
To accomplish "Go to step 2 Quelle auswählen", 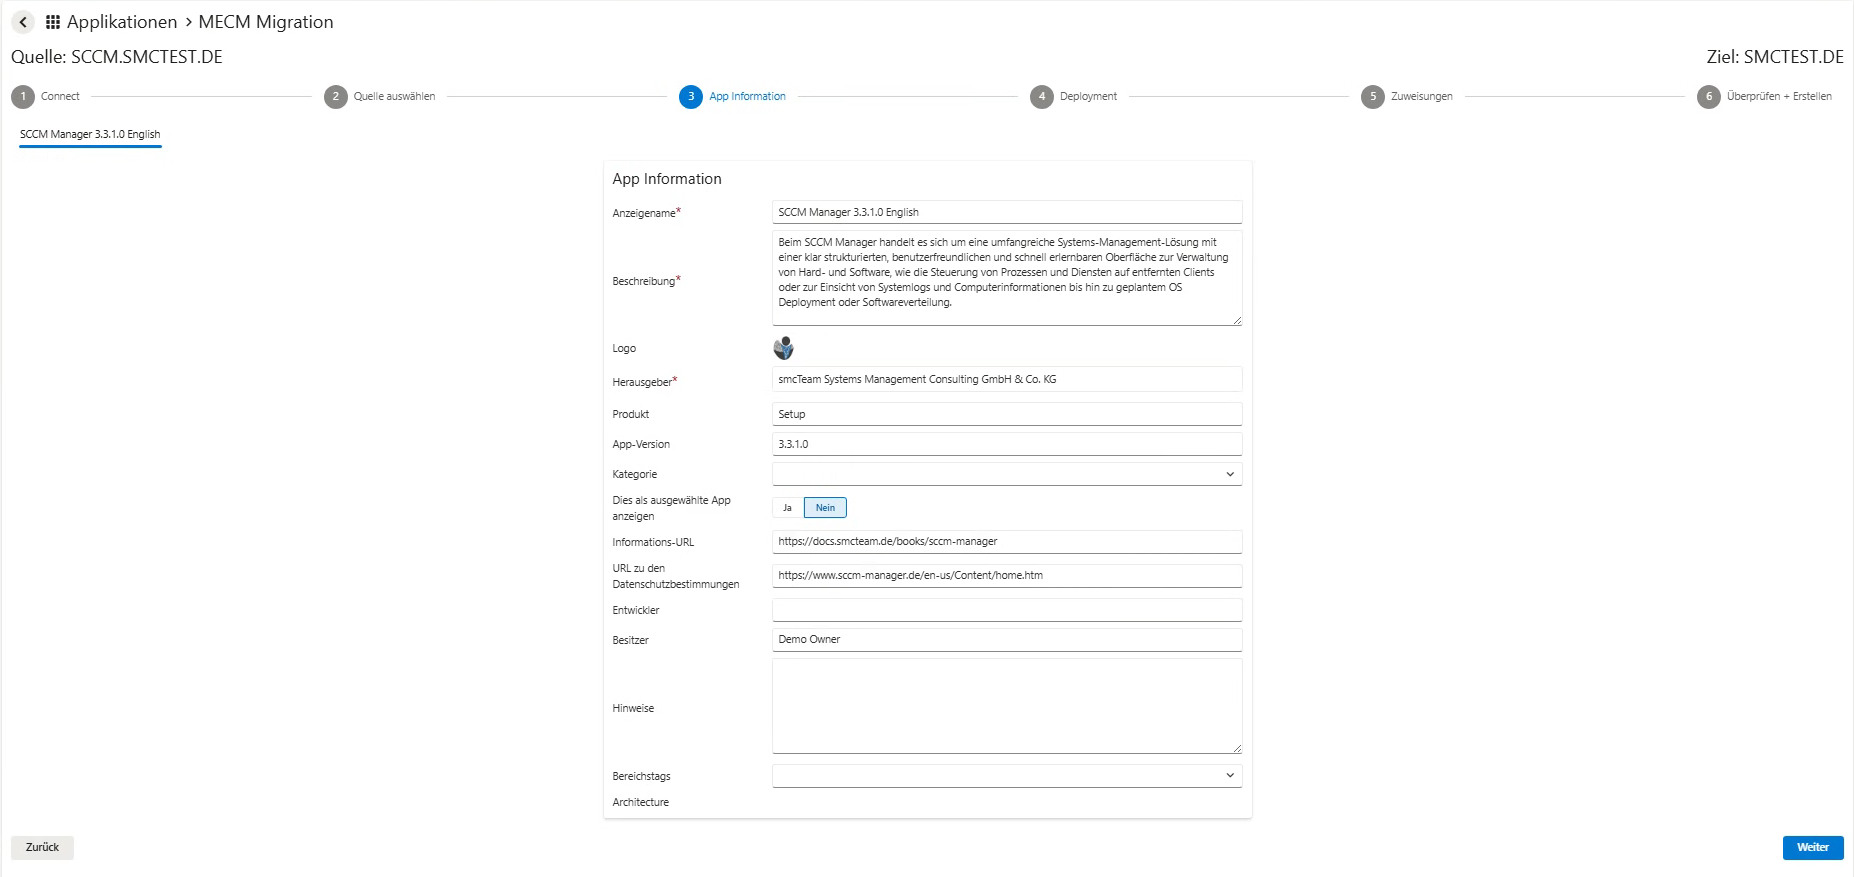I will click(380, 97).
